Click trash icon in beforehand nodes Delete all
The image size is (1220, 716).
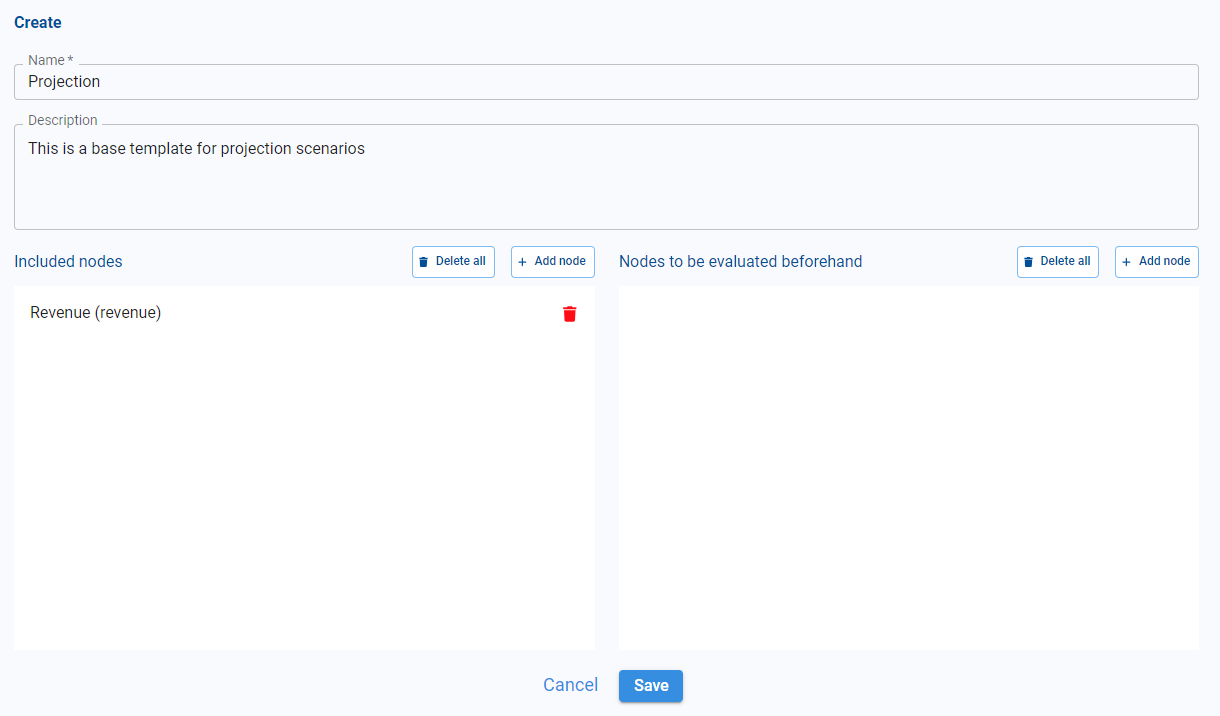pyautogui.click(x=1028, y=262)
